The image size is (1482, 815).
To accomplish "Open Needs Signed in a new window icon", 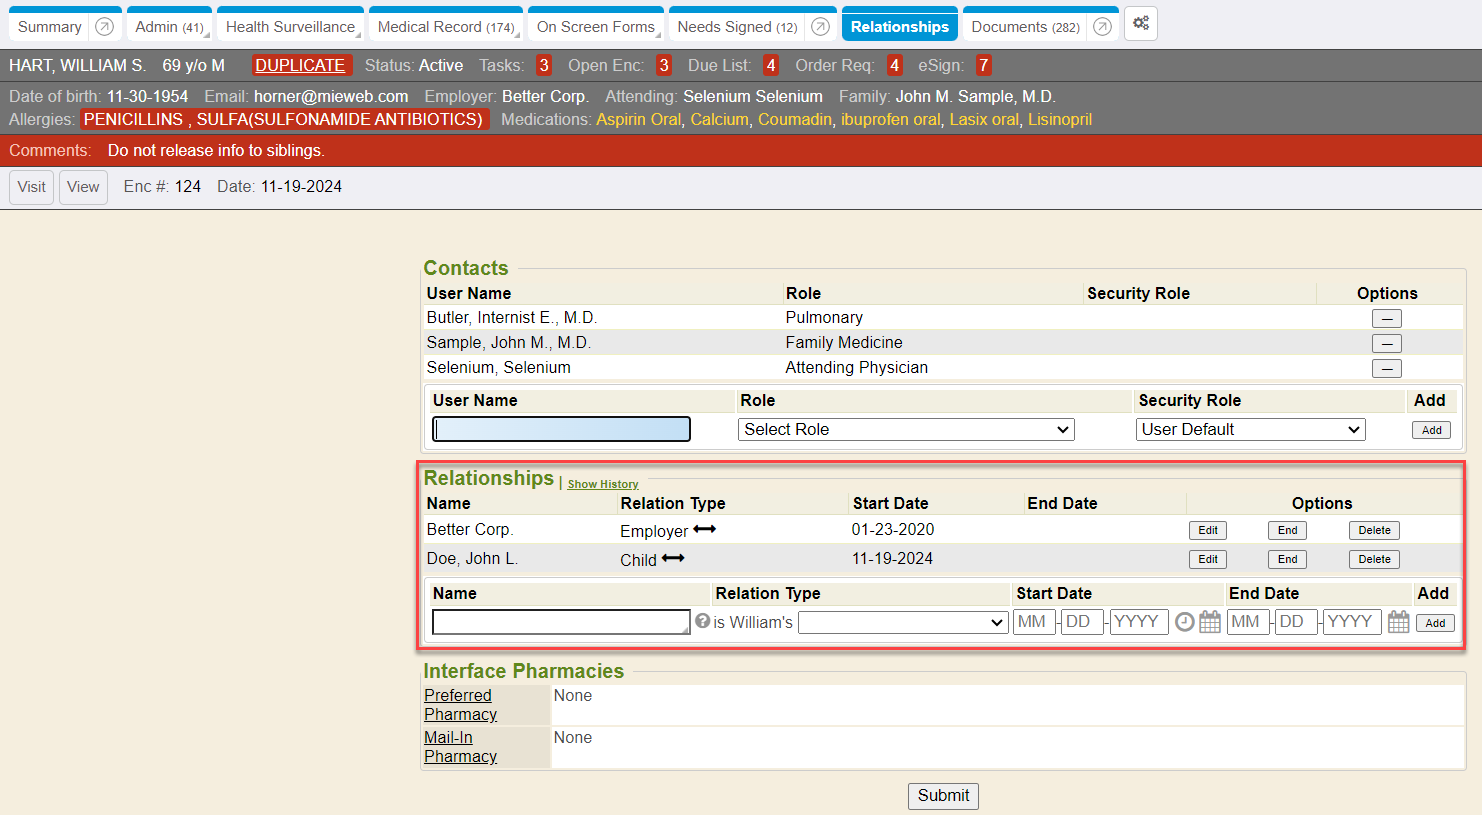I will (x=820, y=27).
